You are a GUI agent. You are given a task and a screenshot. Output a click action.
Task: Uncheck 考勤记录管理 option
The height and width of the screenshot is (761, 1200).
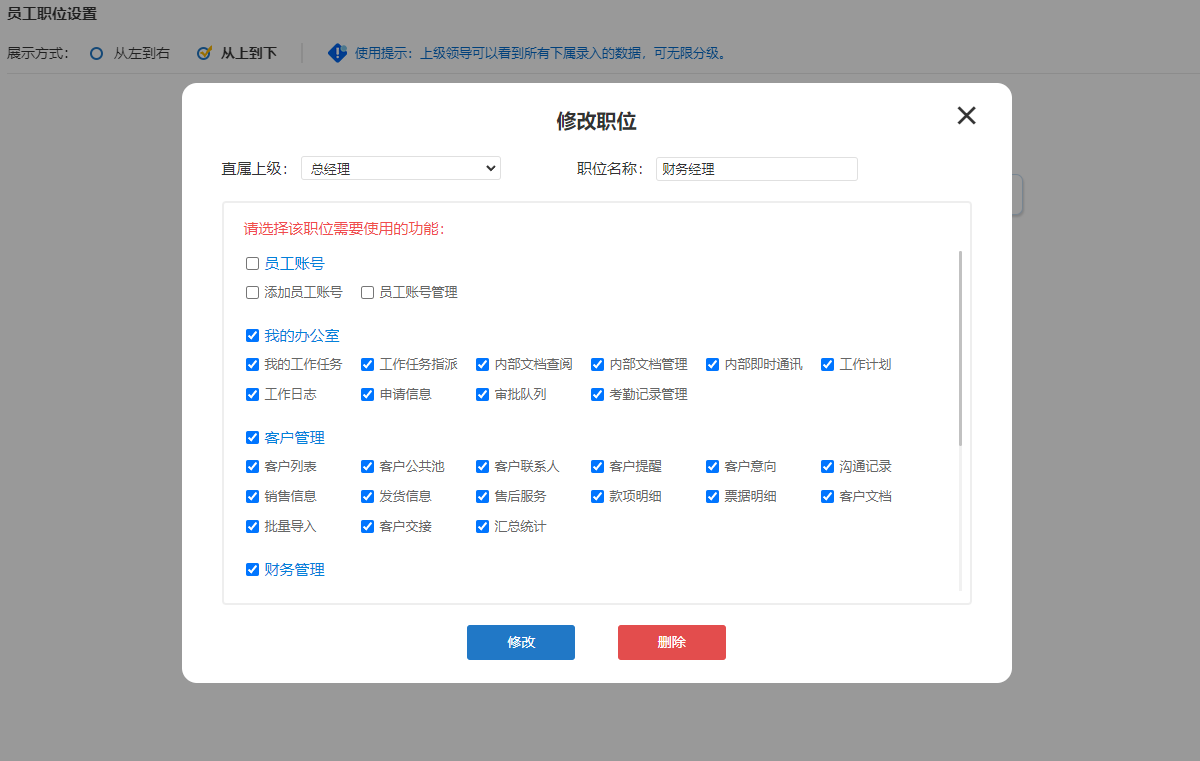coord(598,395)
